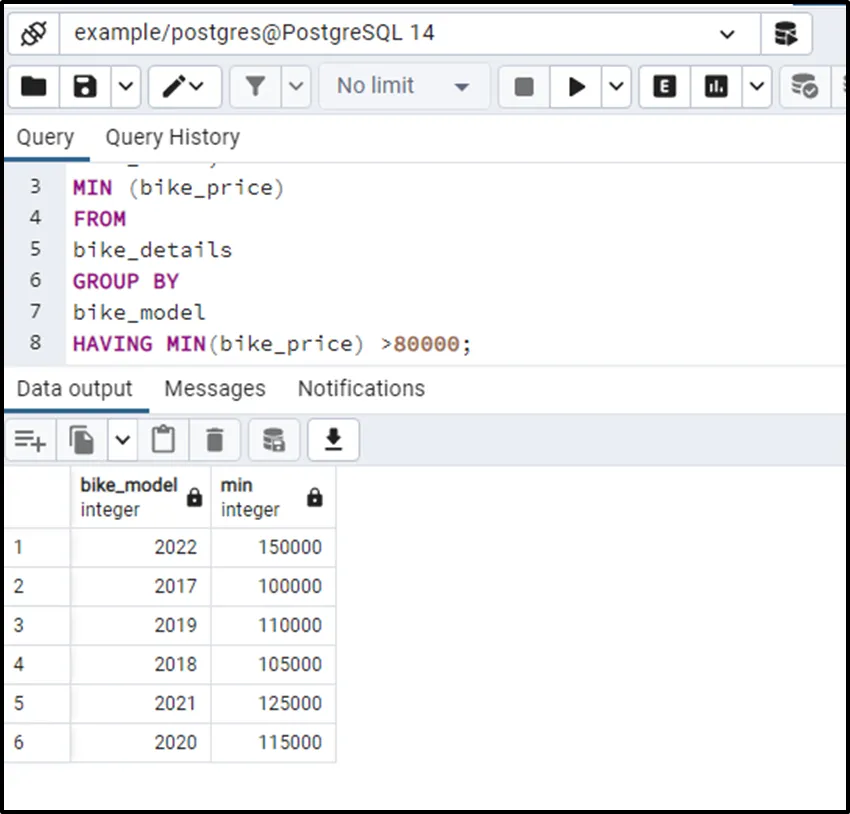This screenshot has width=850, height=814.
Task: Run the query with the Execute button
Action: pos(577,87)
